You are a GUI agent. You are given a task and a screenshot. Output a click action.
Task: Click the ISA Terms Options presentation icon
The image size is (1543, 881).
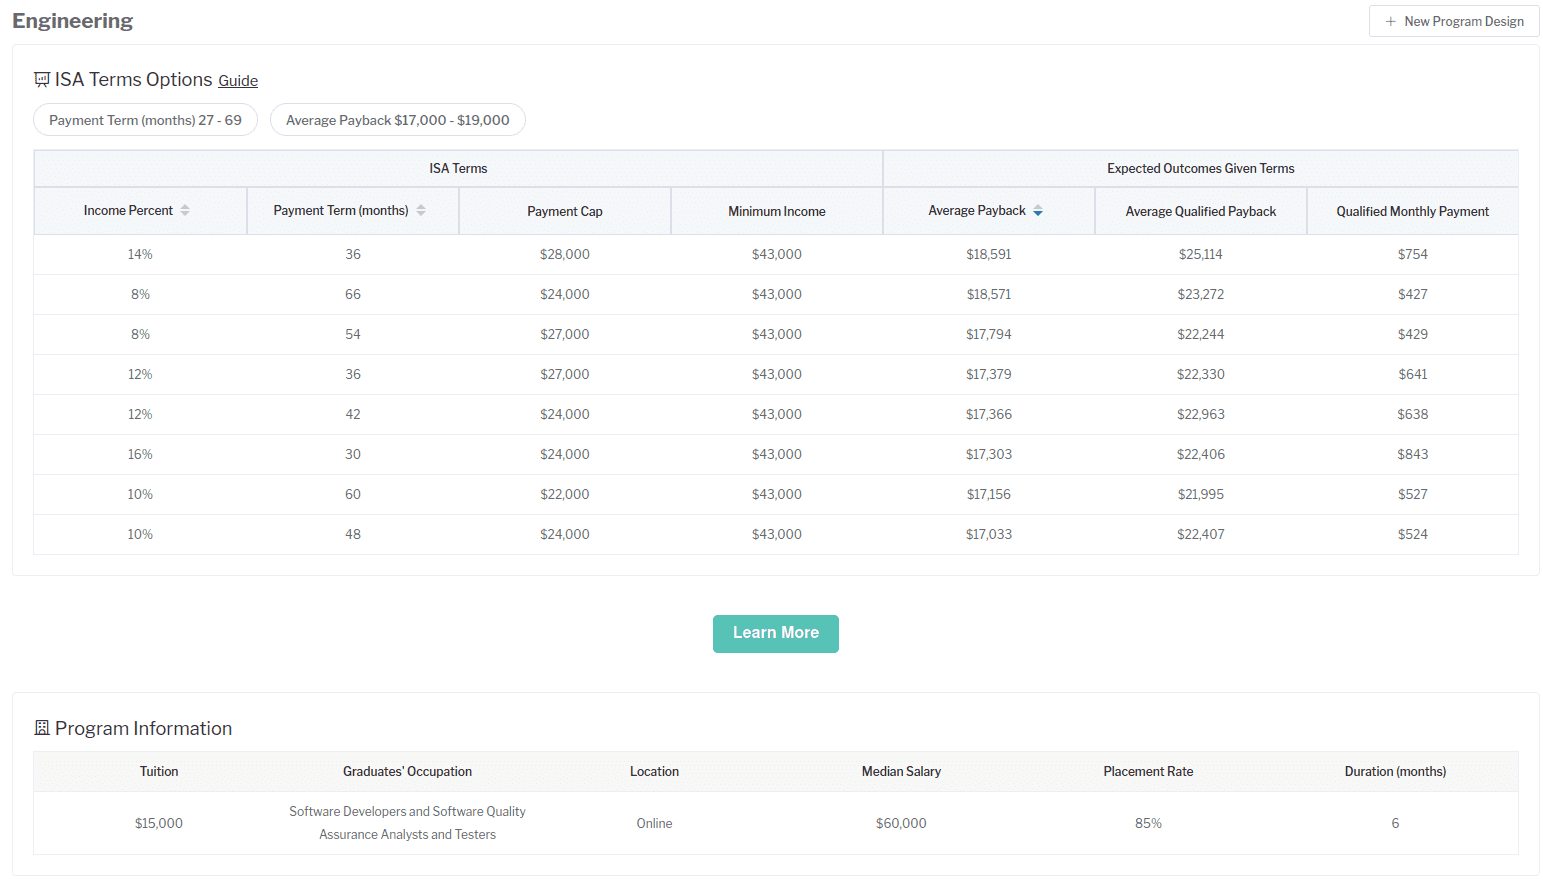click(42, 80)
